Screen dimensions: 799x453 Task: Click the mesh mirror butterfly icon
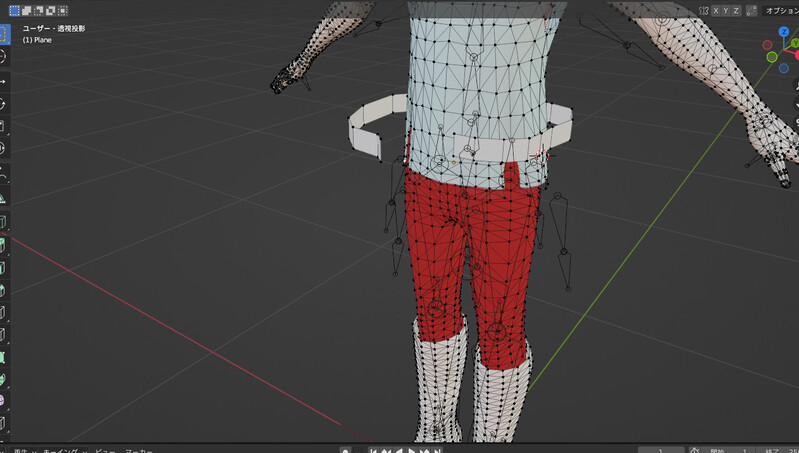click(x=704, y=10)
